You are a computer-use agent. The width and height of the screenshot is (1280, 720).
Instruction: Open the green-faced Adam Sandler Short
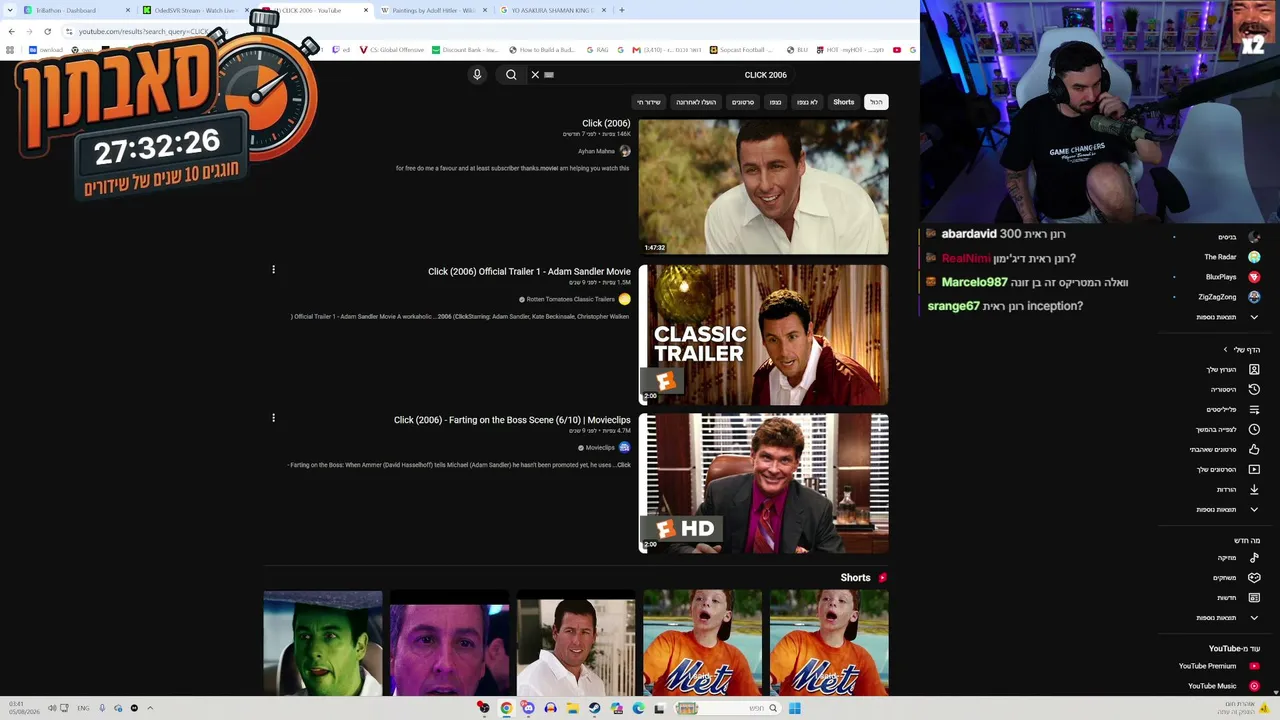[x=323, y=643]
